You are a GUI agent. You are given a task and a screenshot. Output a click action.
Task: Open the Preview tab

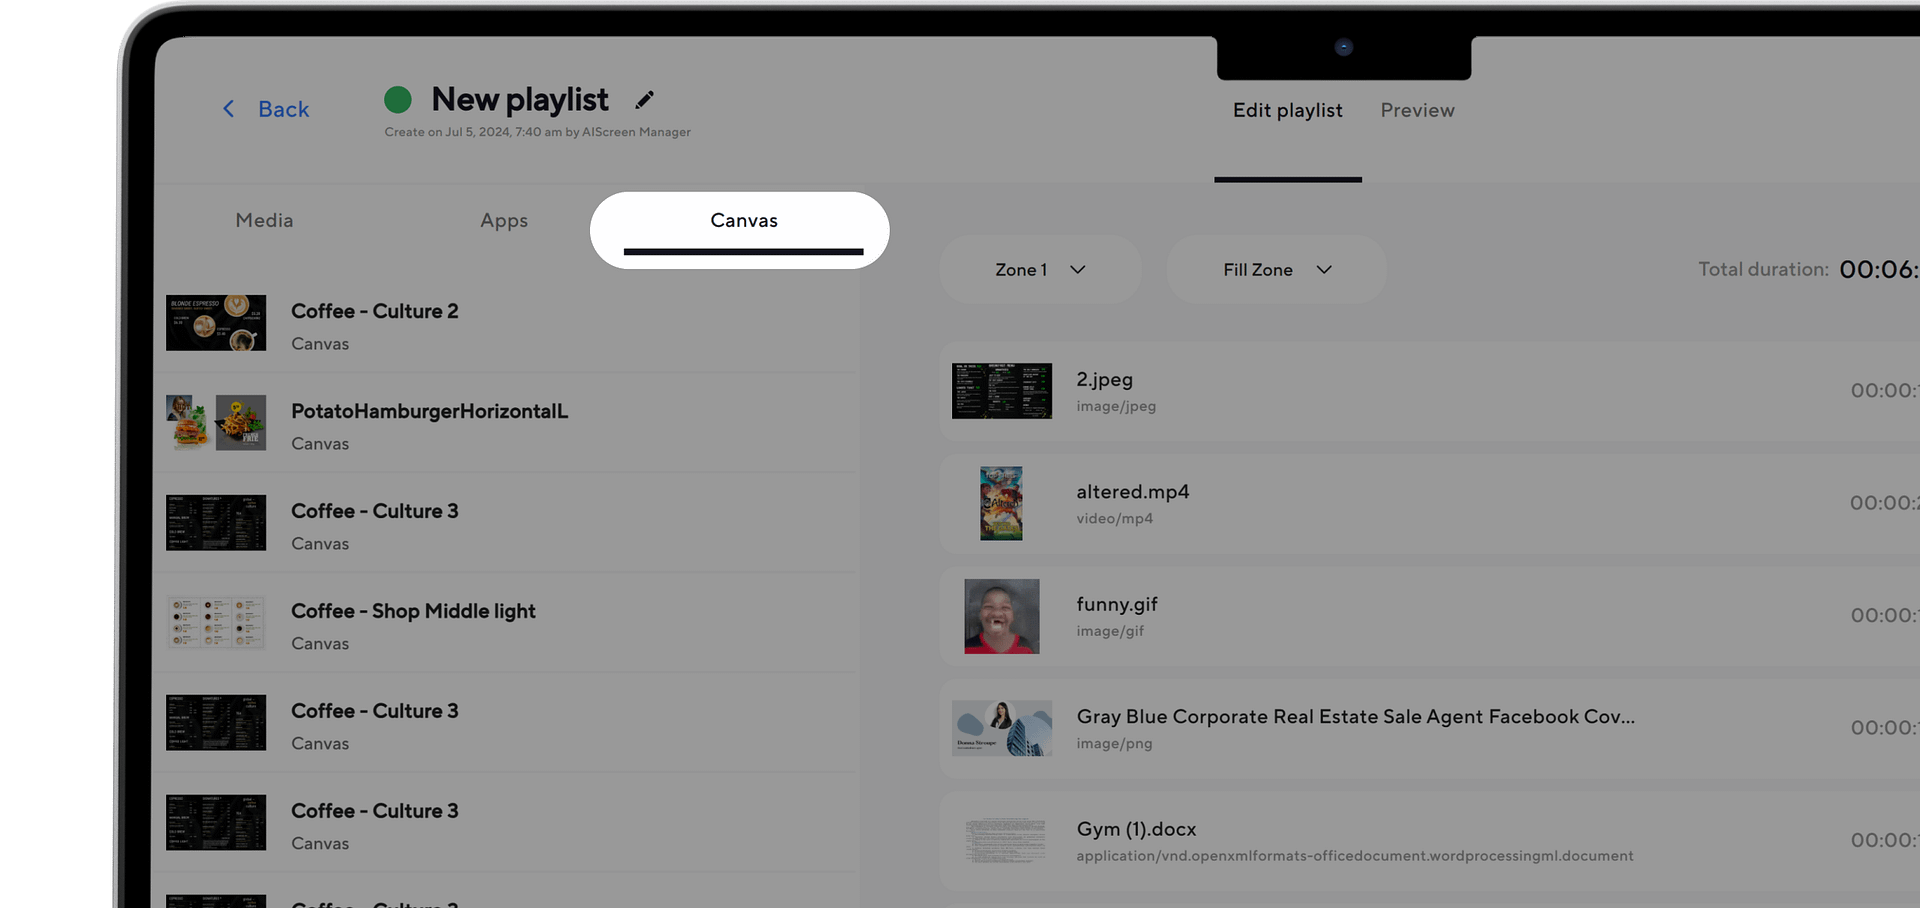coord(1418,110)
